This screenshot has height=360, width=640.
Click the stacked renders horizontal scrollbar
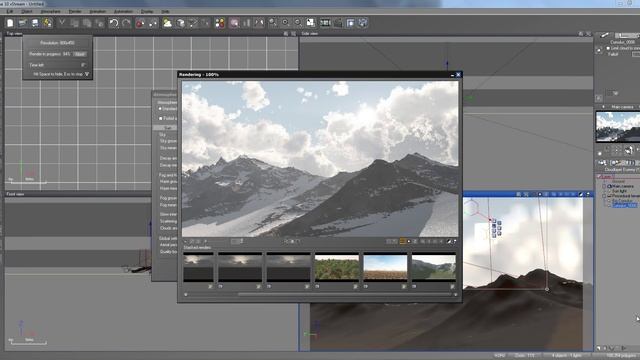point(345,294)
